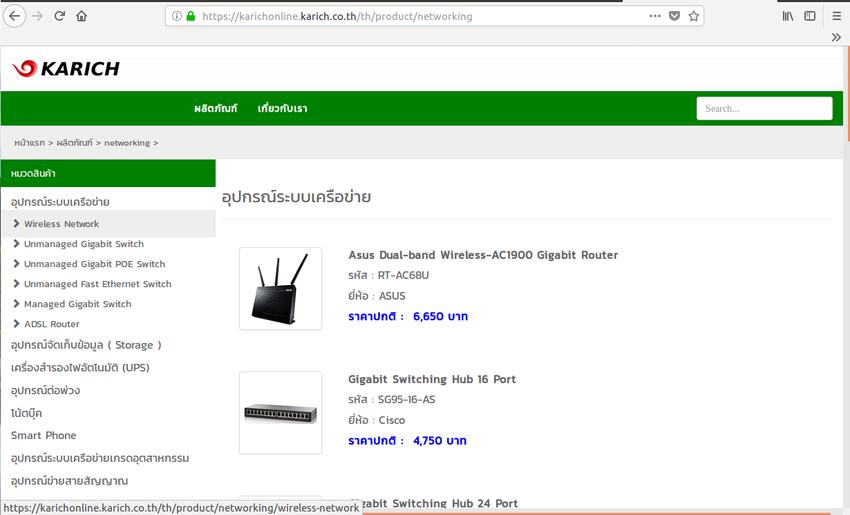Bookmark this page with the star

pyautogui.click(x=693, y=16)
